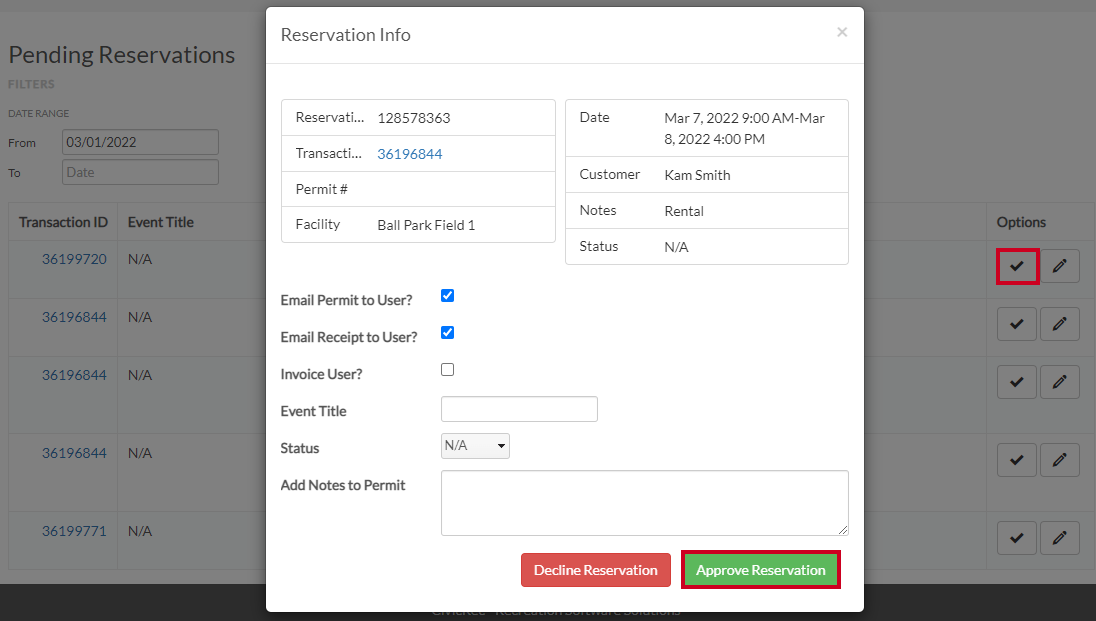Screen dimensions: 1096x621
Task: Focus the Add Notes to Permit textarea
Action: 644,503
